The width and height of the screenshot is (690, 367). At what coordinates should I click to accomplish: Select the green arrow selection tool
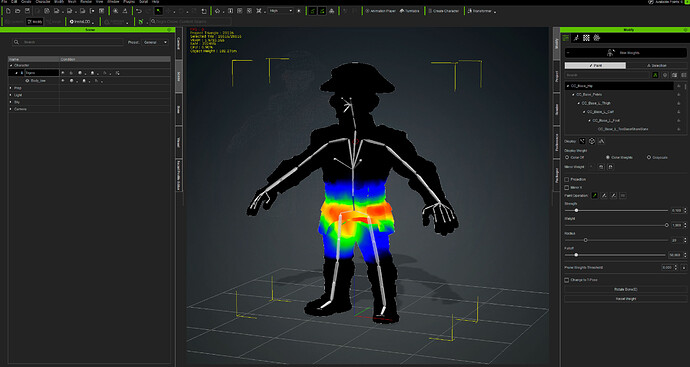(158, 11)
